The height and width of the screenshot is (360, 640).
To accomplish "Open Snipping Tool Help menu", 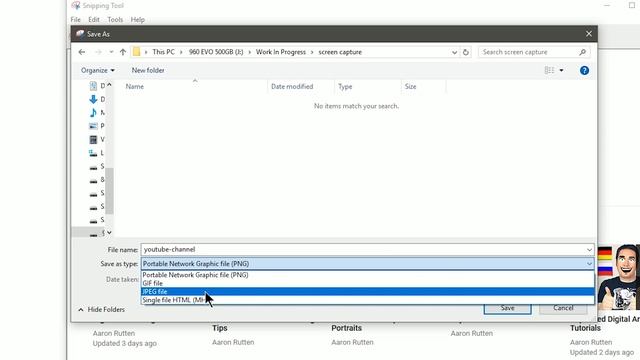I will (x=138, y=20).
